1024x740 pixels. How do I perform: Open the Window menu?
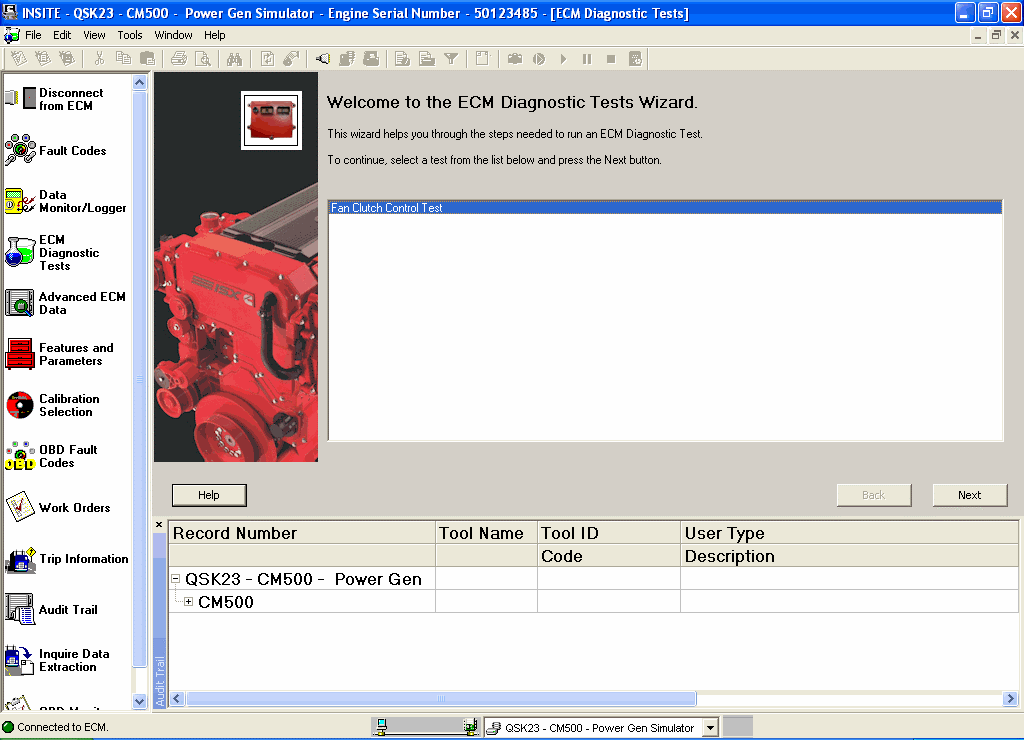[x=173, y=35]
